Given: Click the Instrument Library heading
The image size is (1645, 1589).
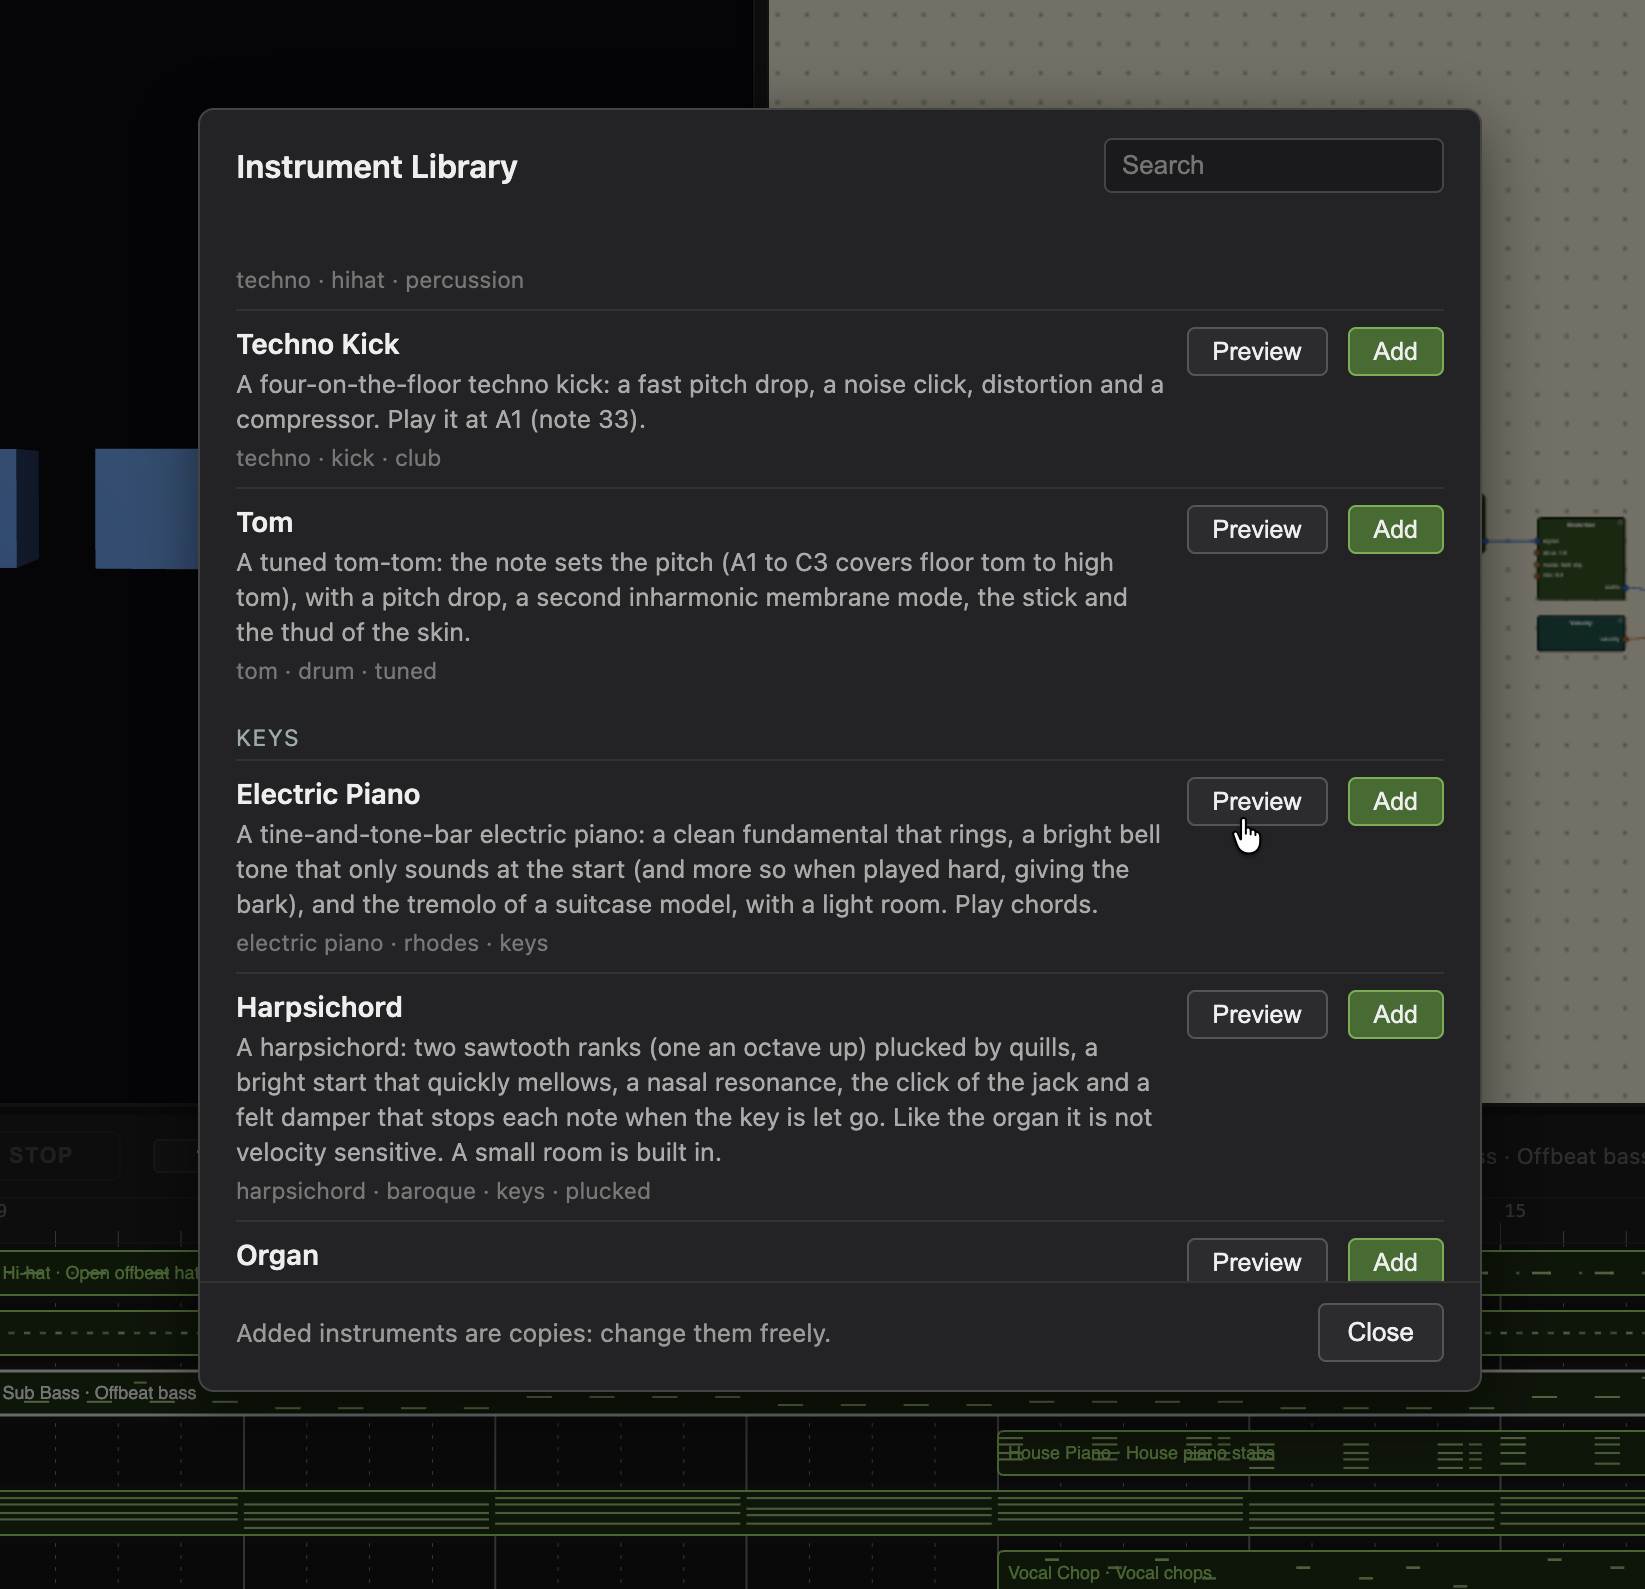Looking at the screenshot, I should coord(377,166).
